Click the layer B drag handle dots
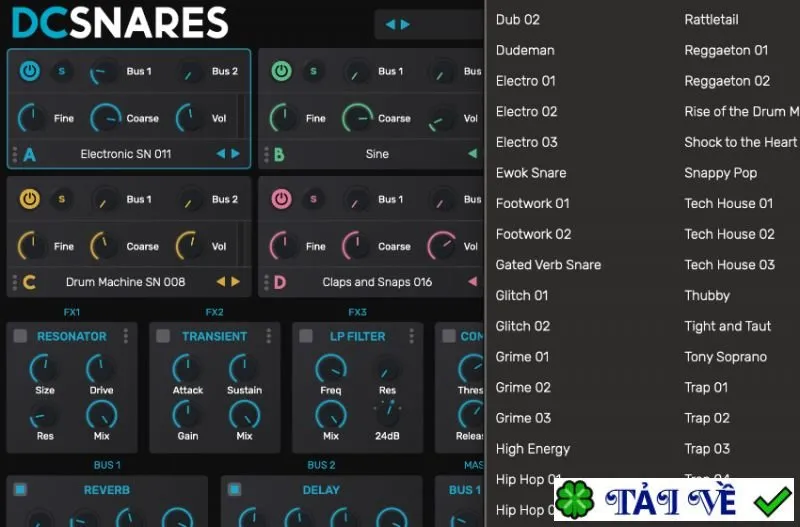 (x=266, y=154)
